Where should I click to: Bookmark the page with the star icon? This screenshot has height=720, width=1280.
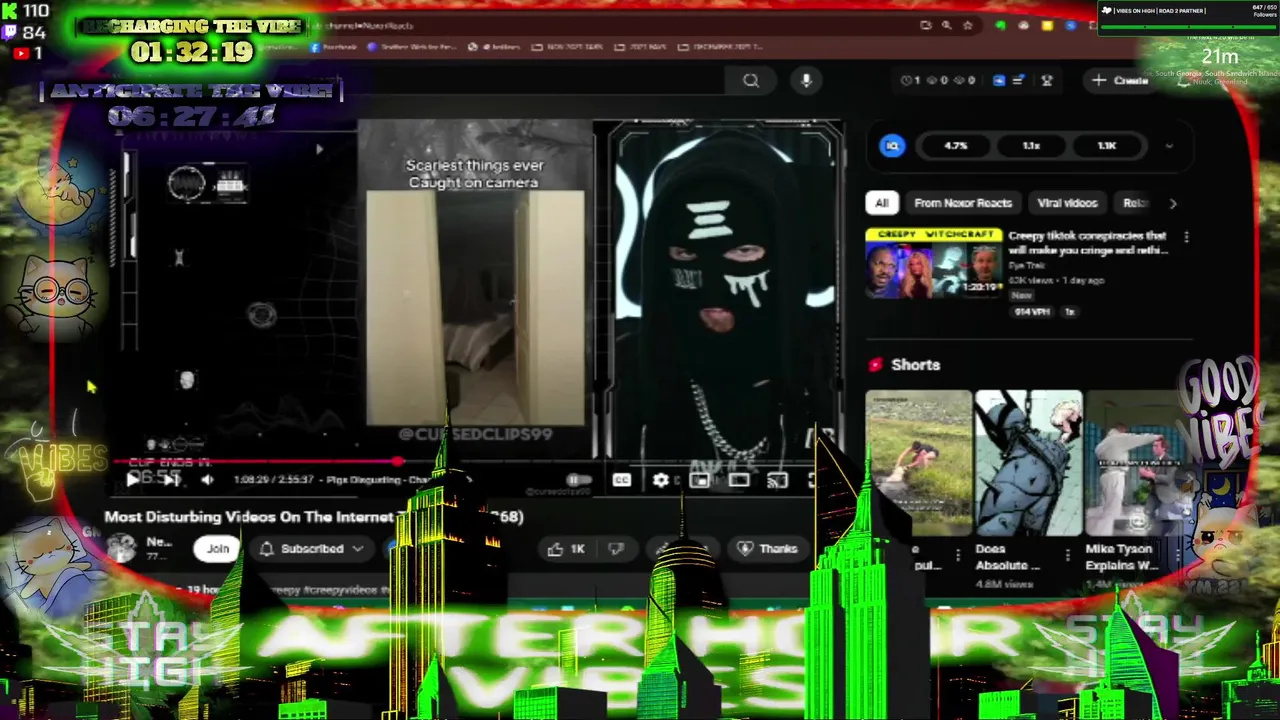pyautogui.click(x=968, y=25)
